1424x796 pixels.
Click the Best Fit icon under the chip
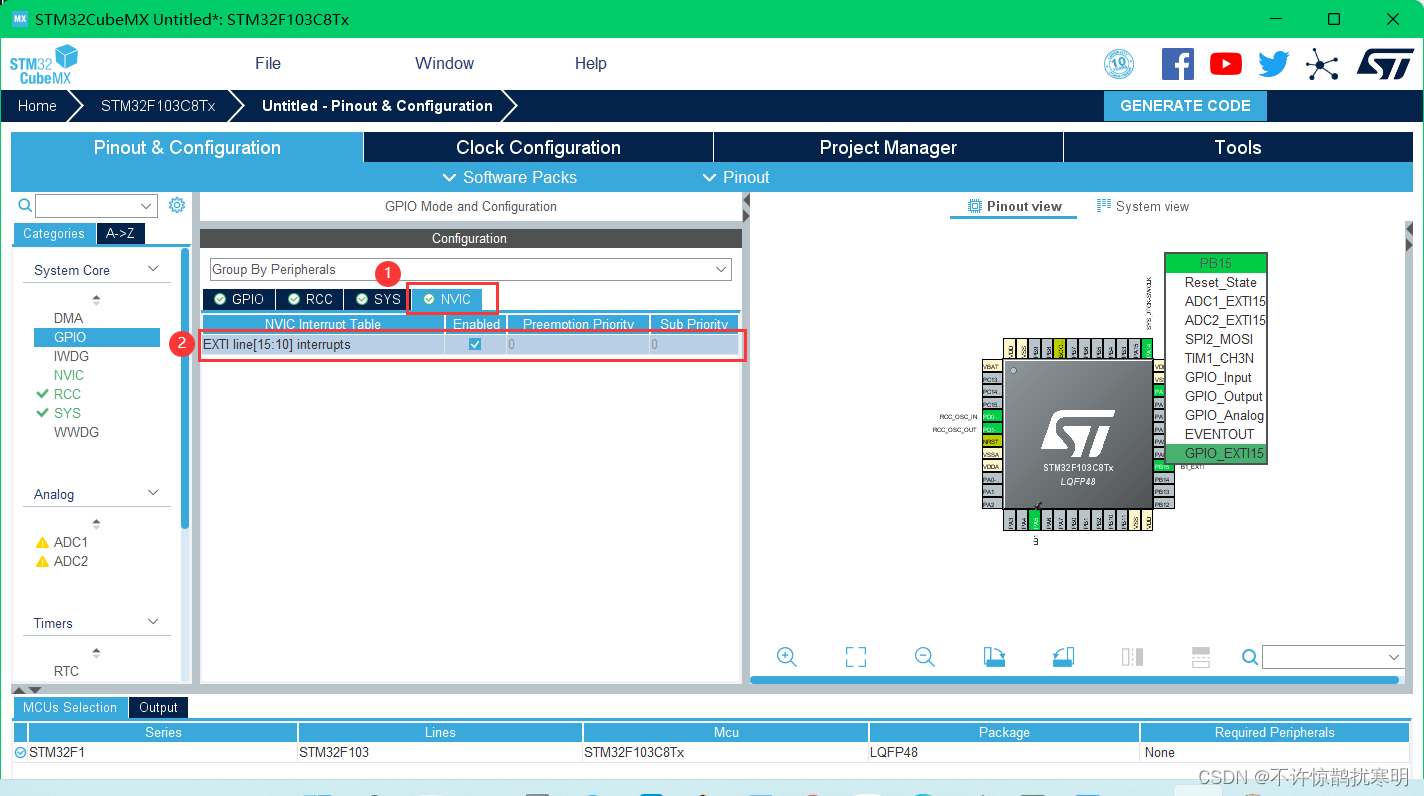tap(855, 657)
